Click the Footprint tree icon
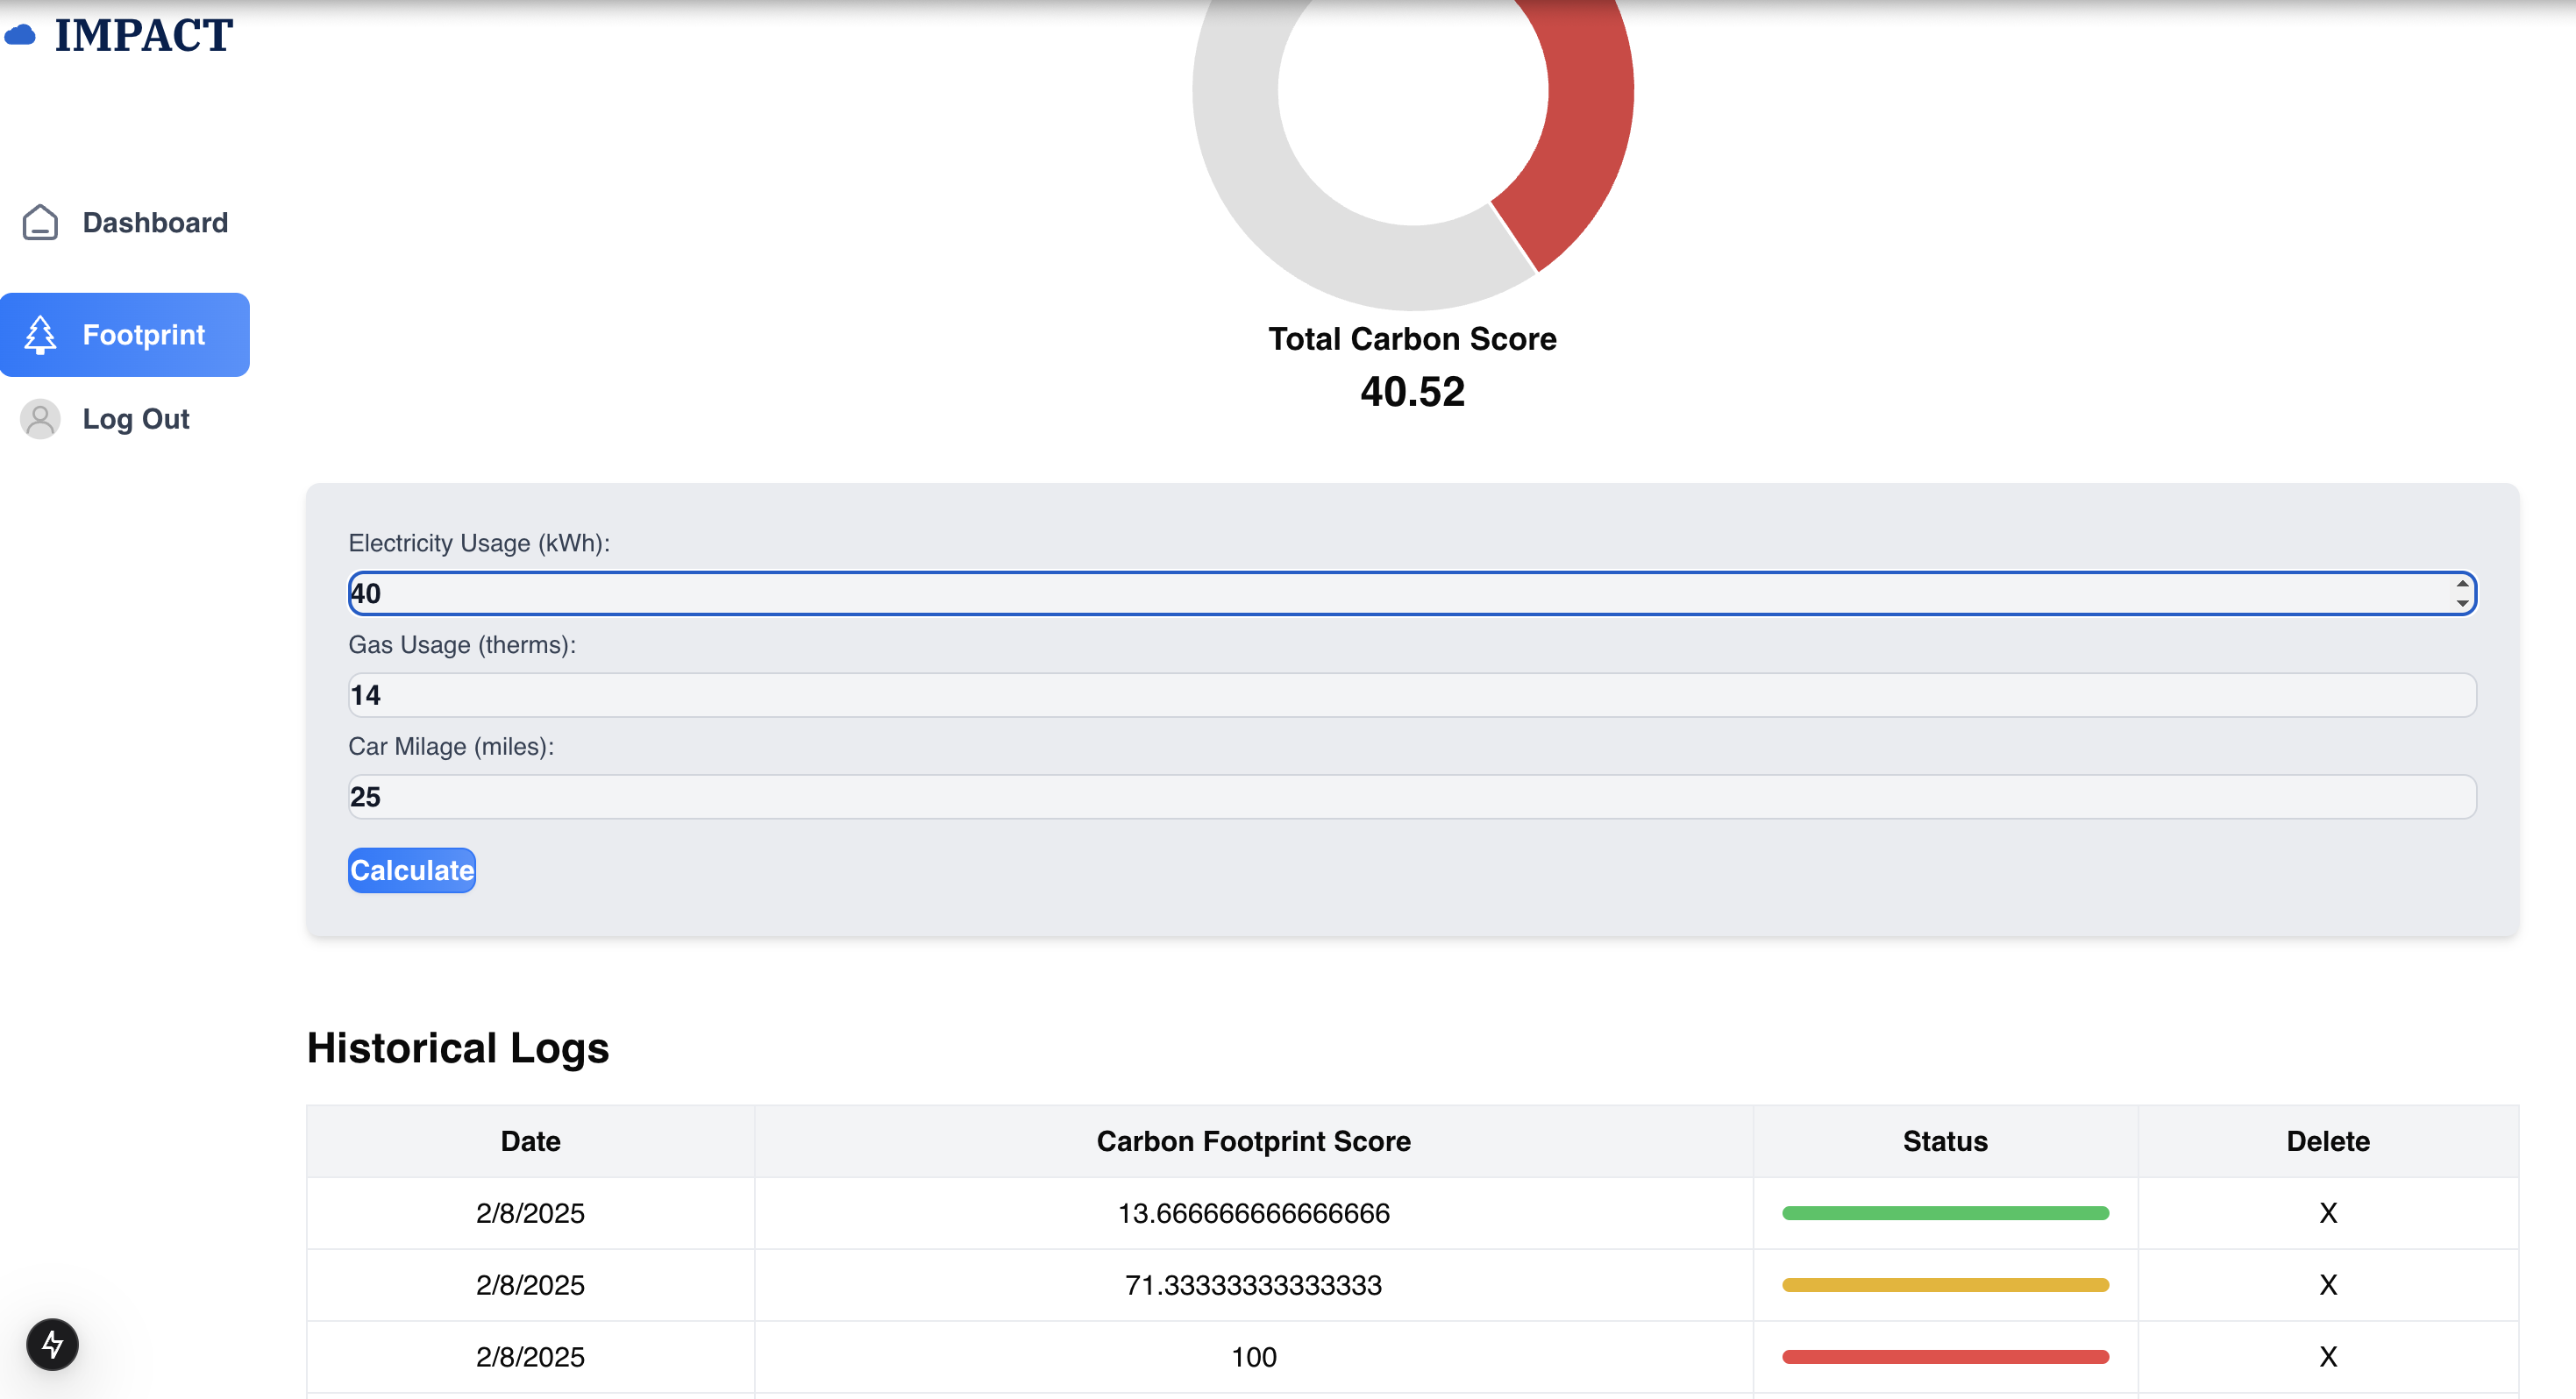 click(x=40, y=335)
